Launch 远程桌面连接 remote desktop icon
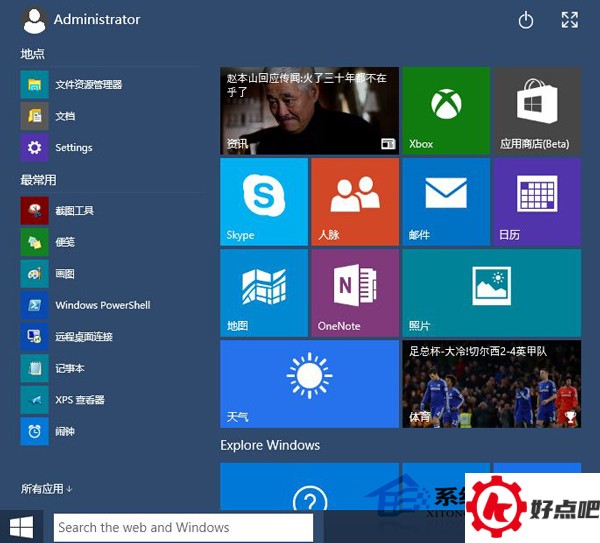The image size is (600, 543). [x=34, y=337]
